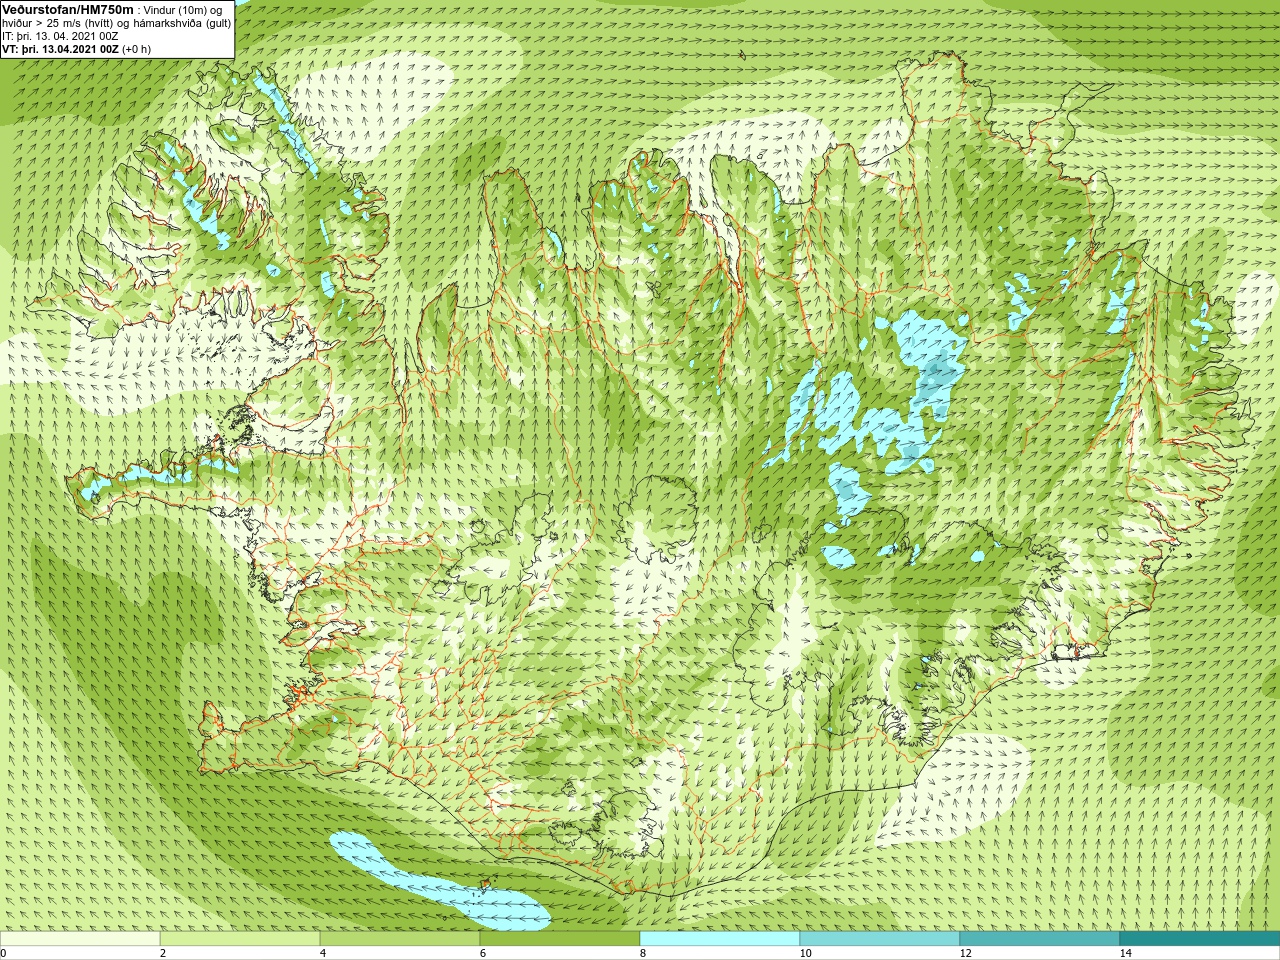The width and height of the screenshot is (1280, 960).
Task: Click the 'IT: þri. 13. 04. 2021 00Z' line
Action: 60,36
